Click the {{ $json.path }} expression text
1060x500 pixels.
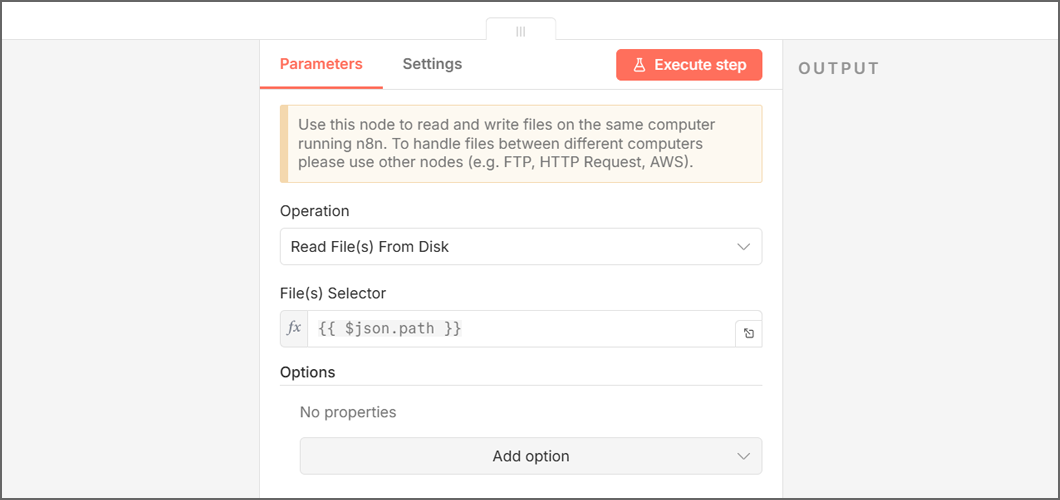point(390,328)
